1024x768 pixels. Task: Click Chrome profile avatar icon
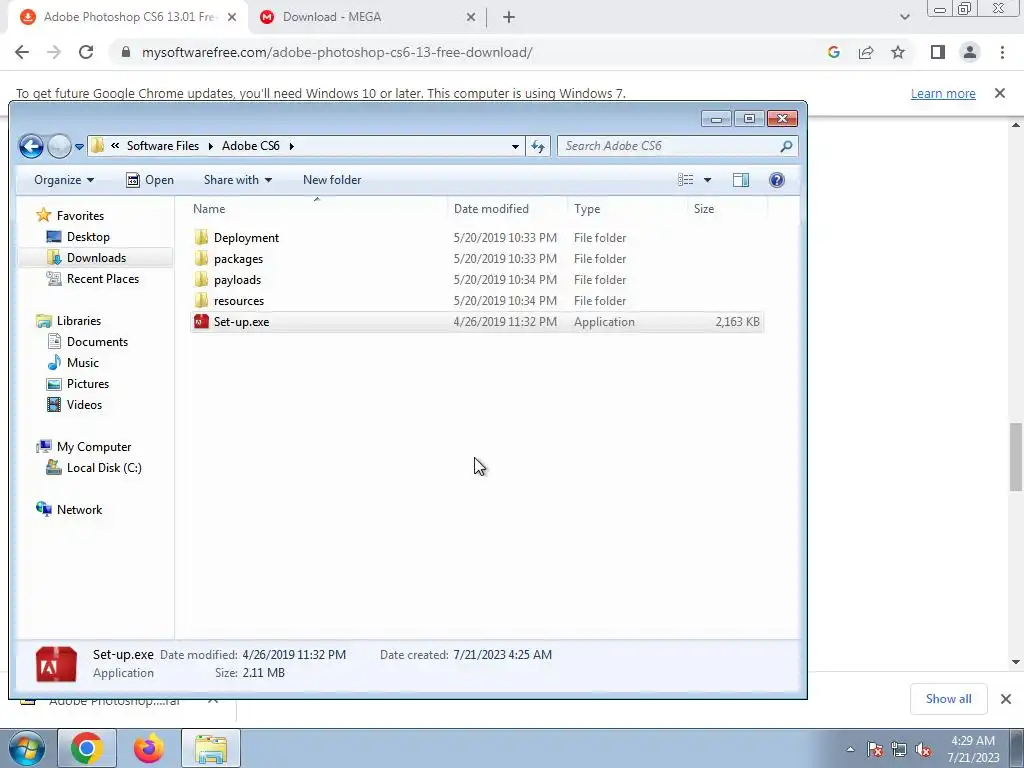point(970,52)
